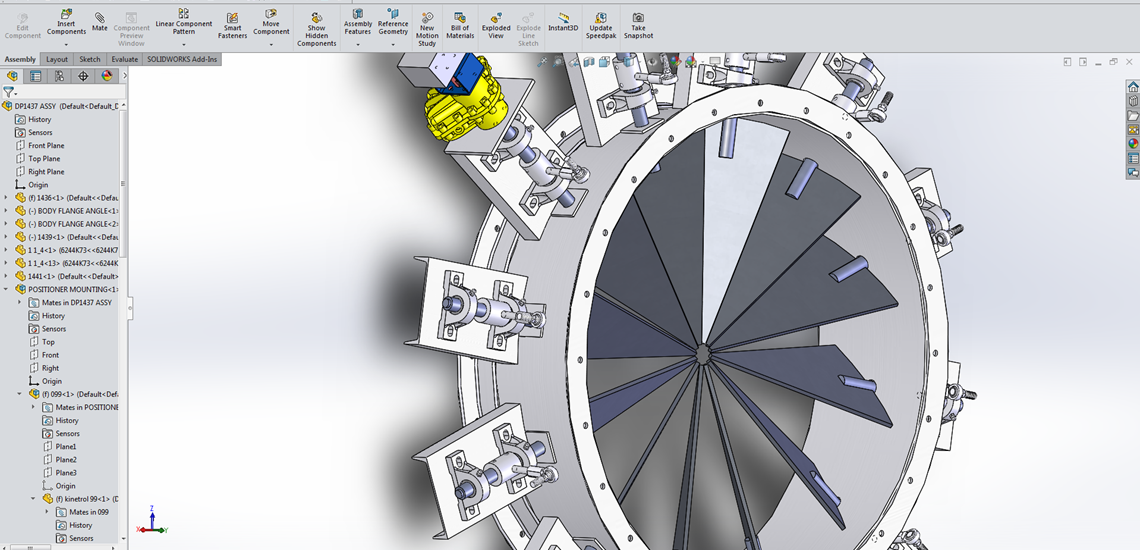Click the Edit Component tool
This screenshot has height=550, width=1140.
tap(23, 26)
